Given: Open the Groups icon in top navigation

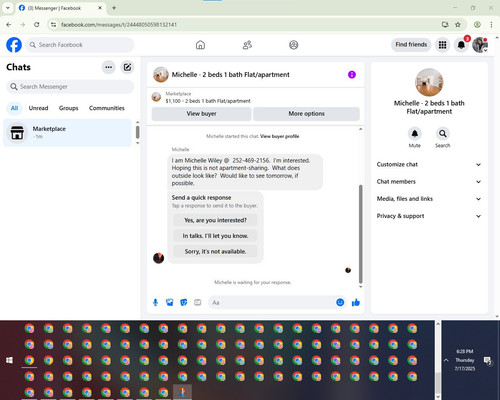Looking at the screenshot, I should (x=294, y=45).
